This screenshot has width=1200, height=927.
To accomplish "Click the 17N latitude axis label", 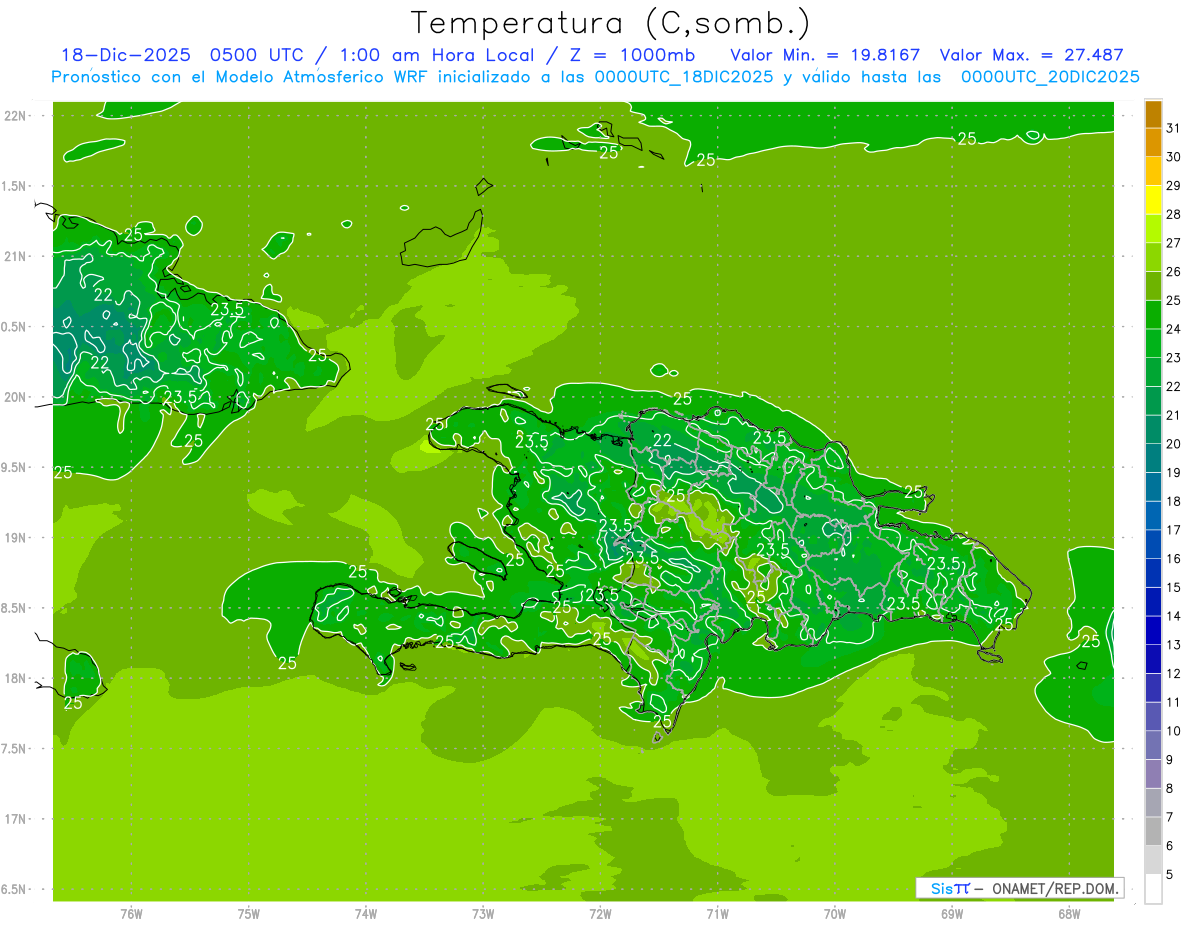I will pos(27,819).
